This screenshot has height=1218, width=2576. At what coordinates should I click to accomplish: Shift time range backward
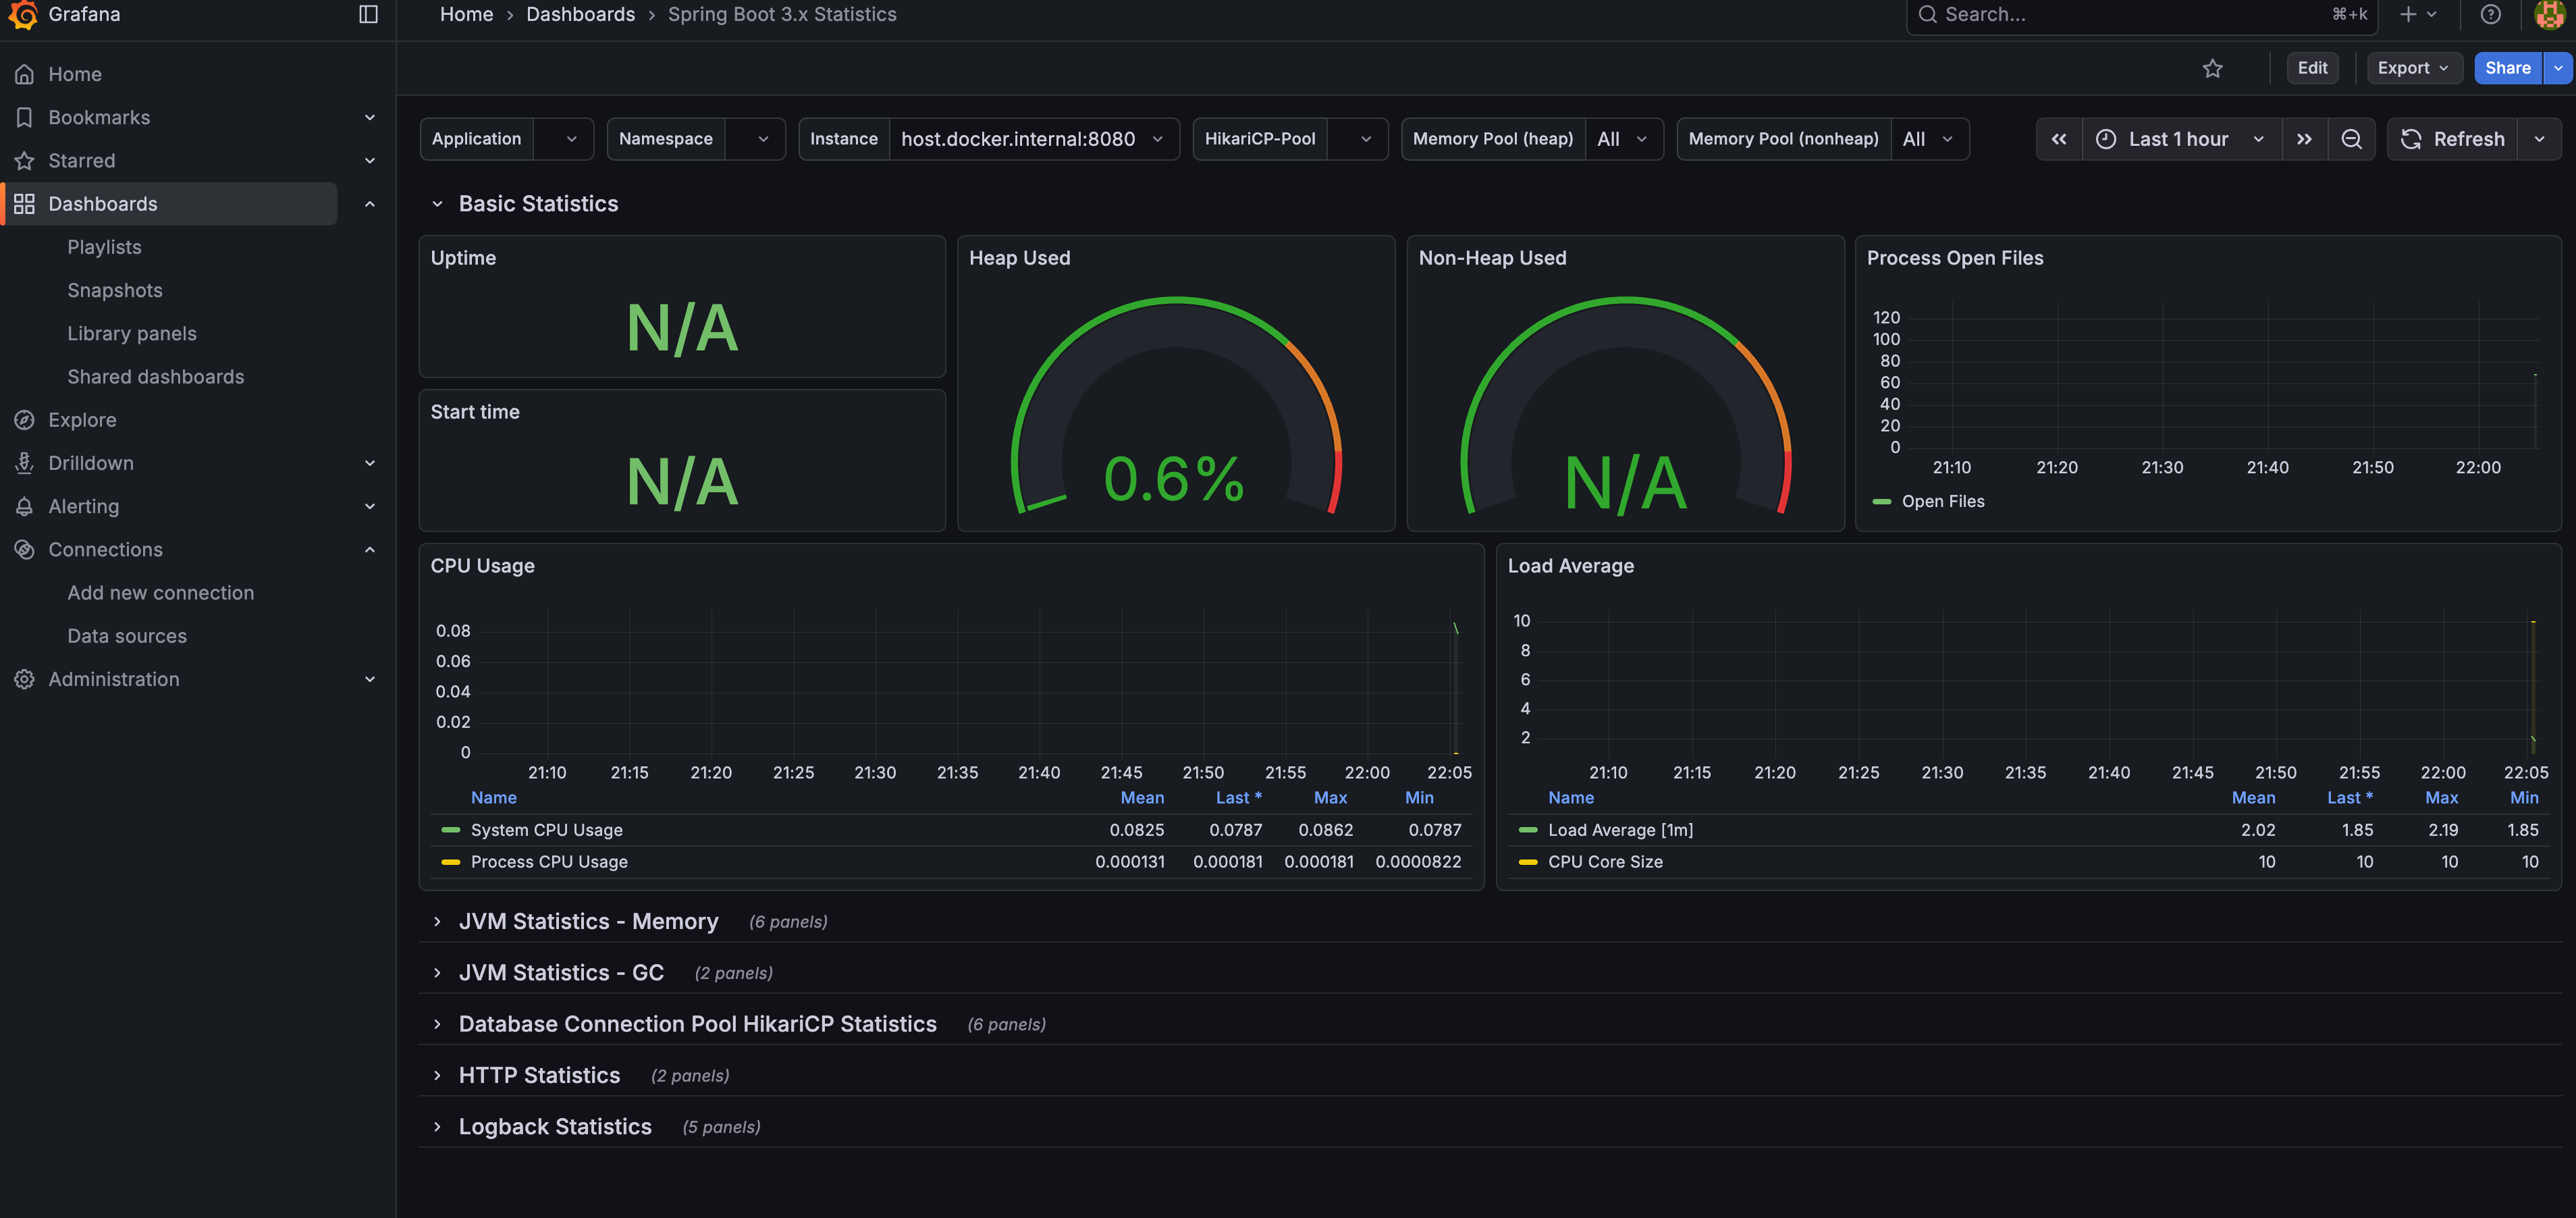pyautogui.click(x=2058, y=139)
